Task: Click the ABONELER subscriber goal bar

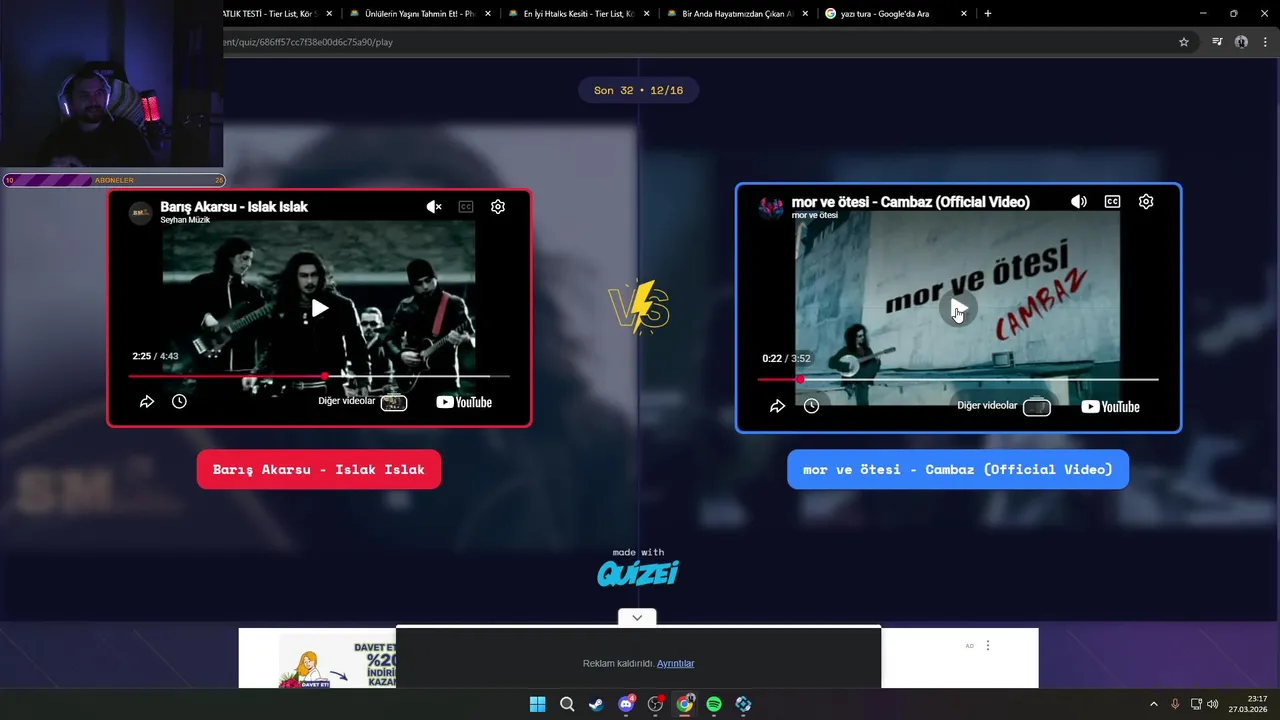Action: pos(113,180)
